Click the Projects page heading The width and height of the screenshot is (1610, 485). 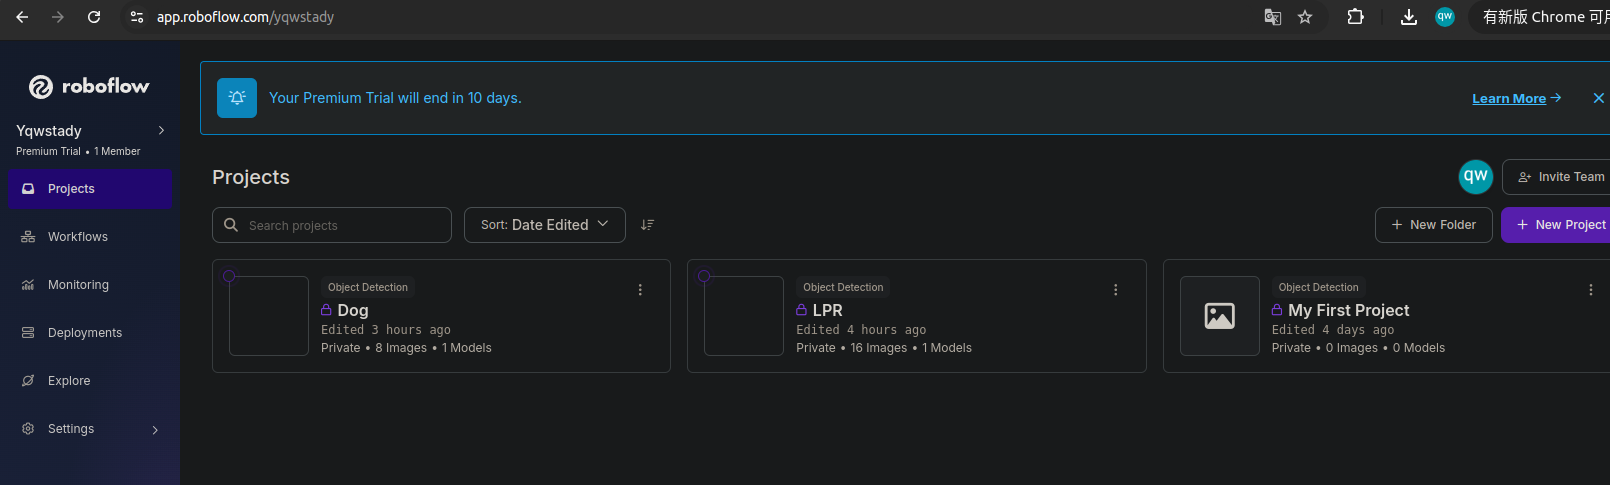tap(251, 177)
